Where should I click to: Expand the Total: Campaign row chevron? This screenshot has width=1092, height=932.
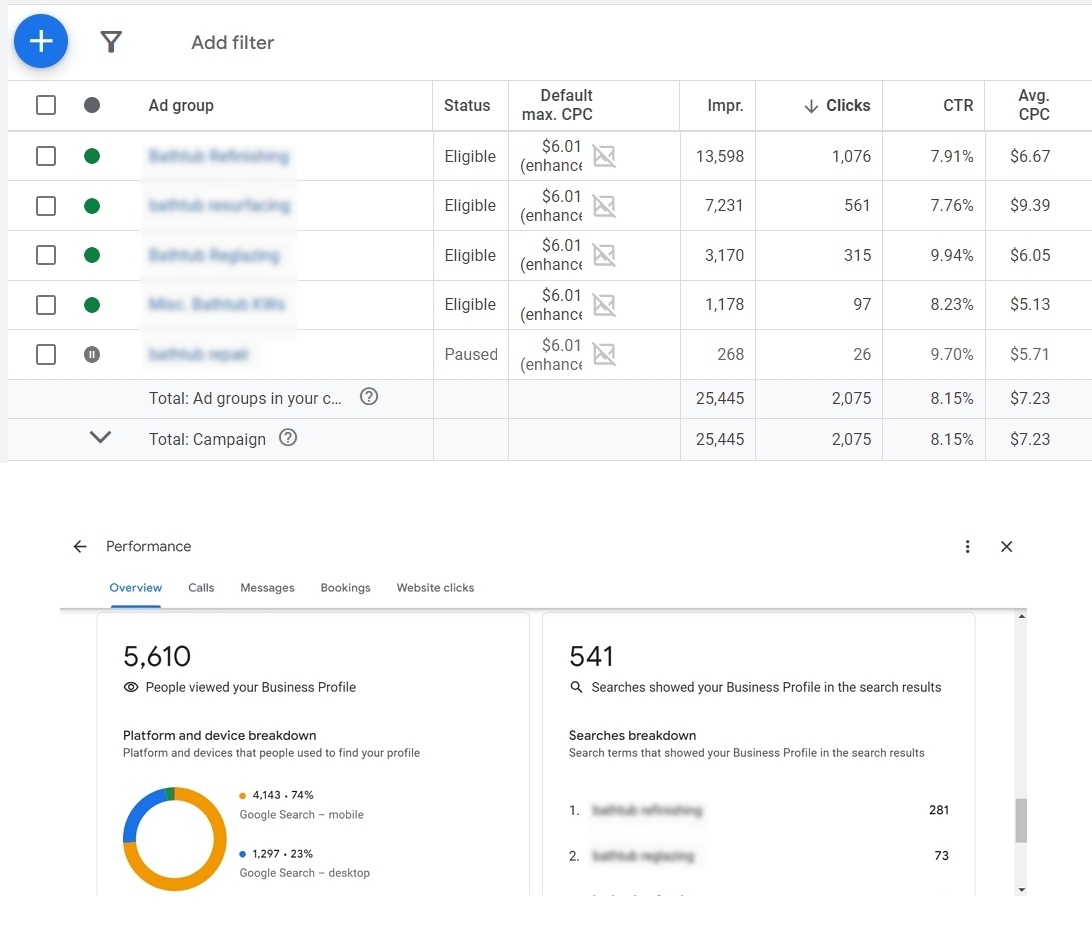100,437
